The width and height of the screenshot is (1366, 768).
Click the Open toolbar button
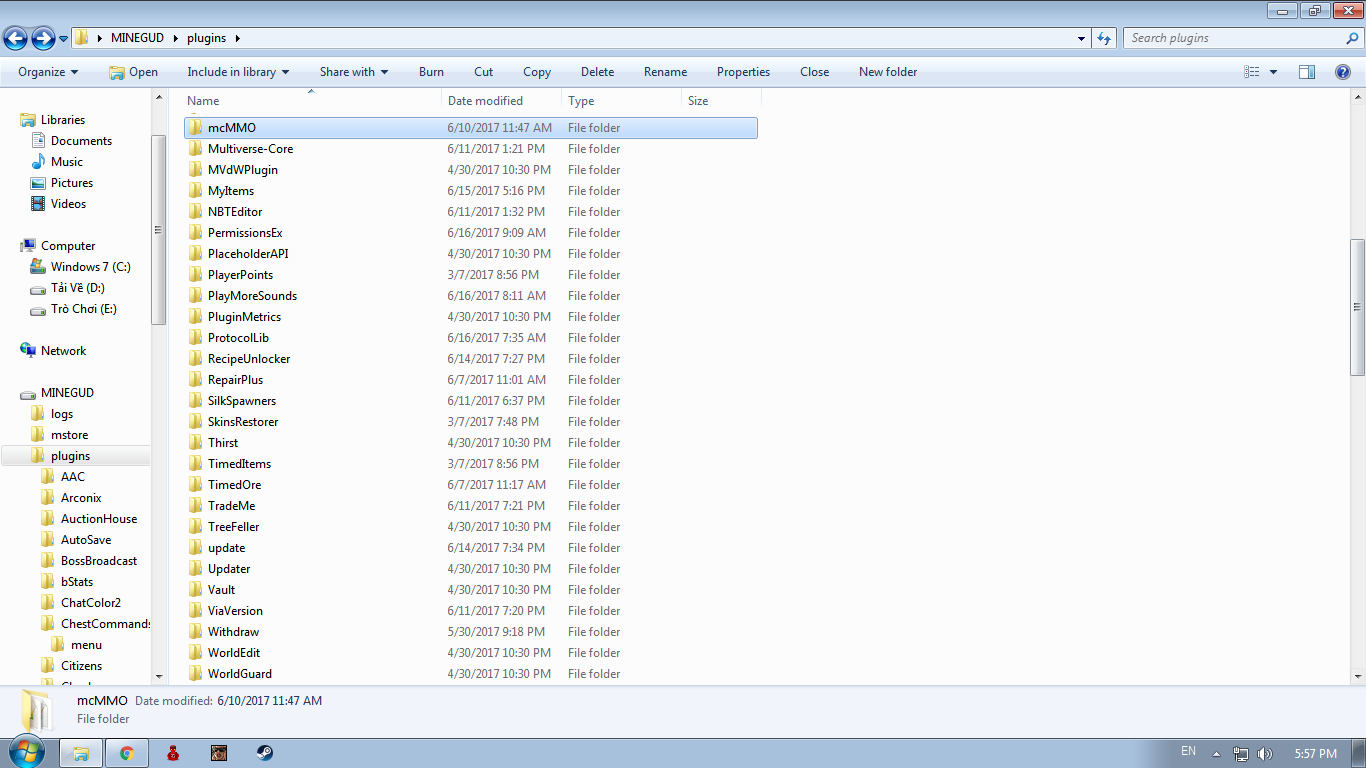click(133, 72)
